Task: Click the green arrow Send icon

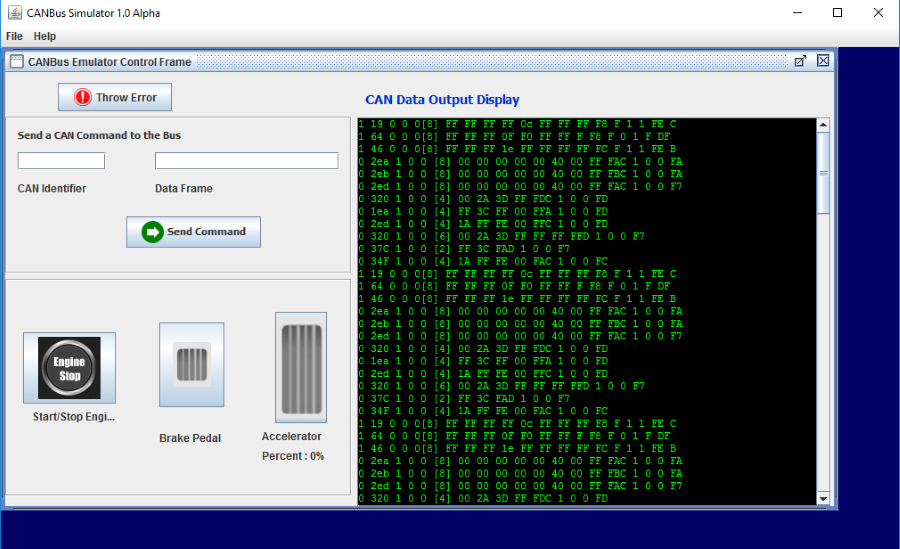Action: (x=152, y=231)
